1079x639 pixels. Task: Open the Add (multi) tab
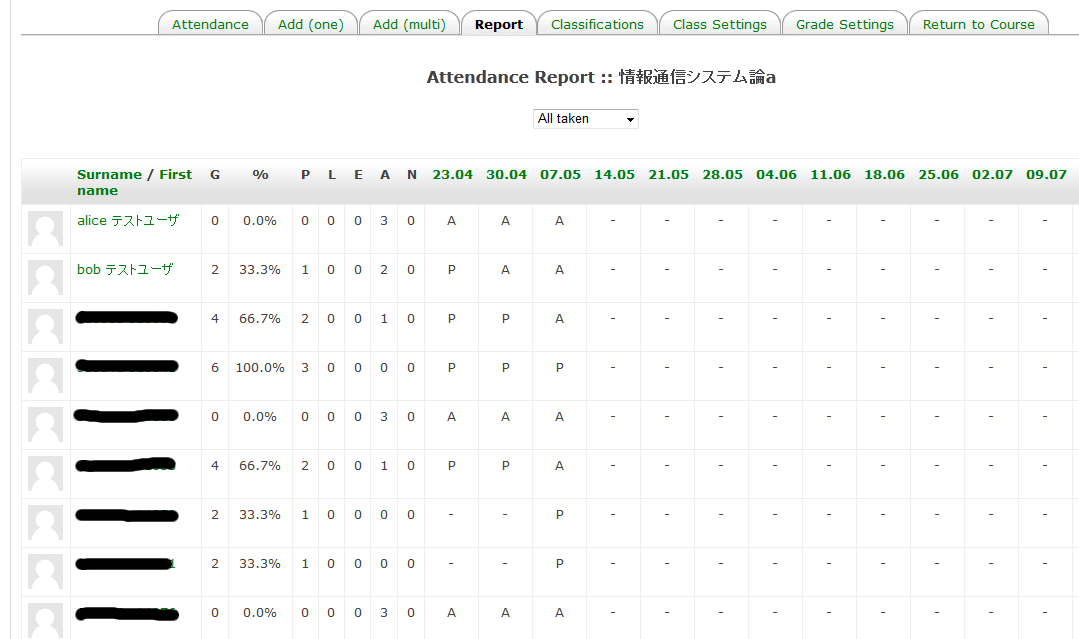[409, 25]
